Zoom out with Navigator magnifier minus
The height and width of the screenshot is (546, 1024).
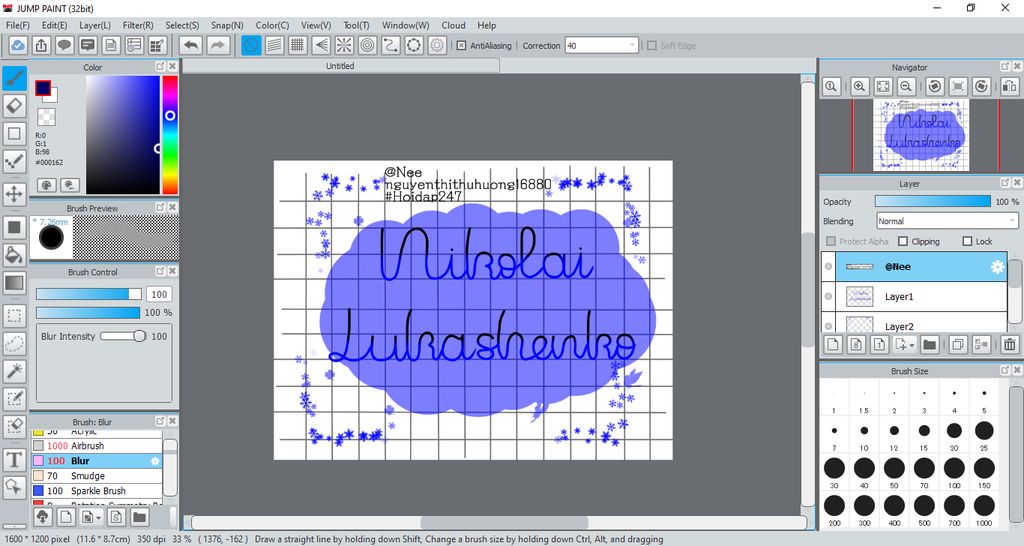pyautogui.click(x=906, y=86)
